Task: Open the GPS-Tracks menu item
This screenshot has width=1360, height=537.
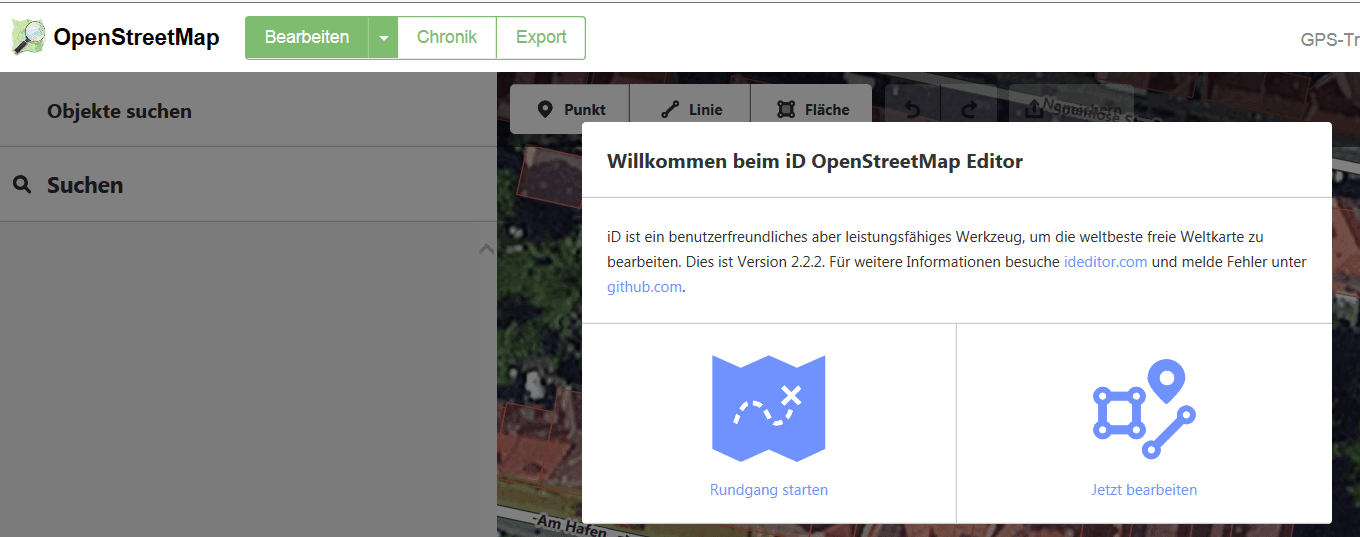Action: 1330,40
